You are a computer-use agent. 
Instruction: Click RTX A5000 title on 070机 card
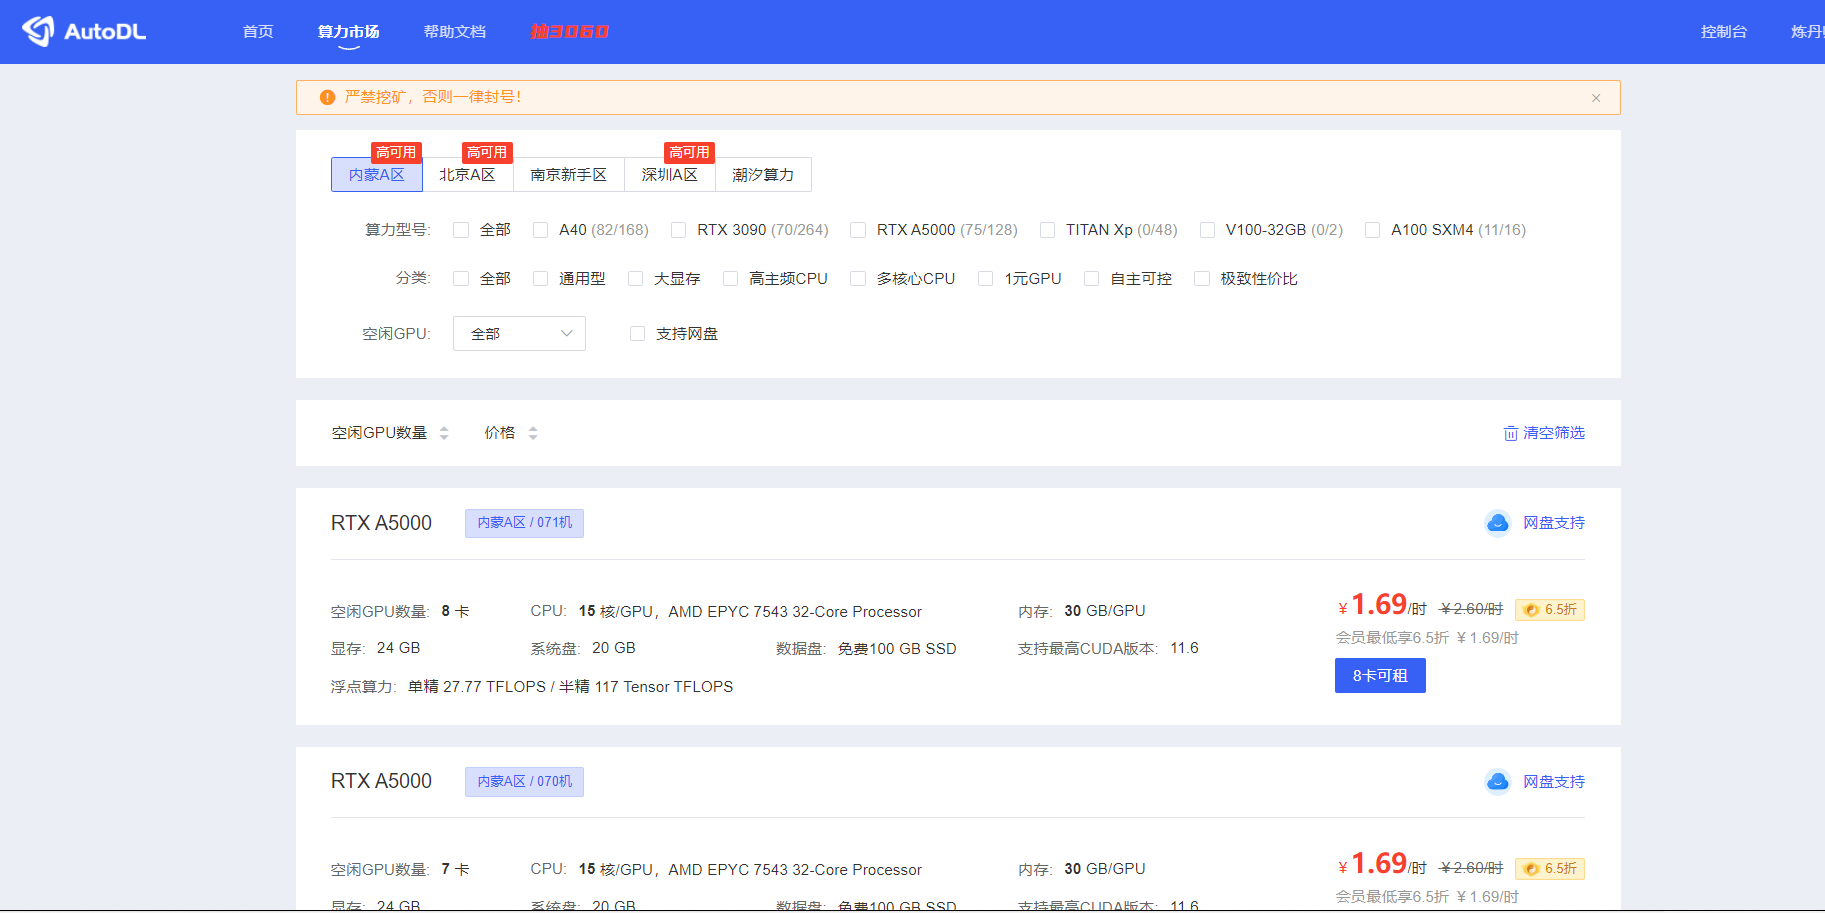point(381,781)
